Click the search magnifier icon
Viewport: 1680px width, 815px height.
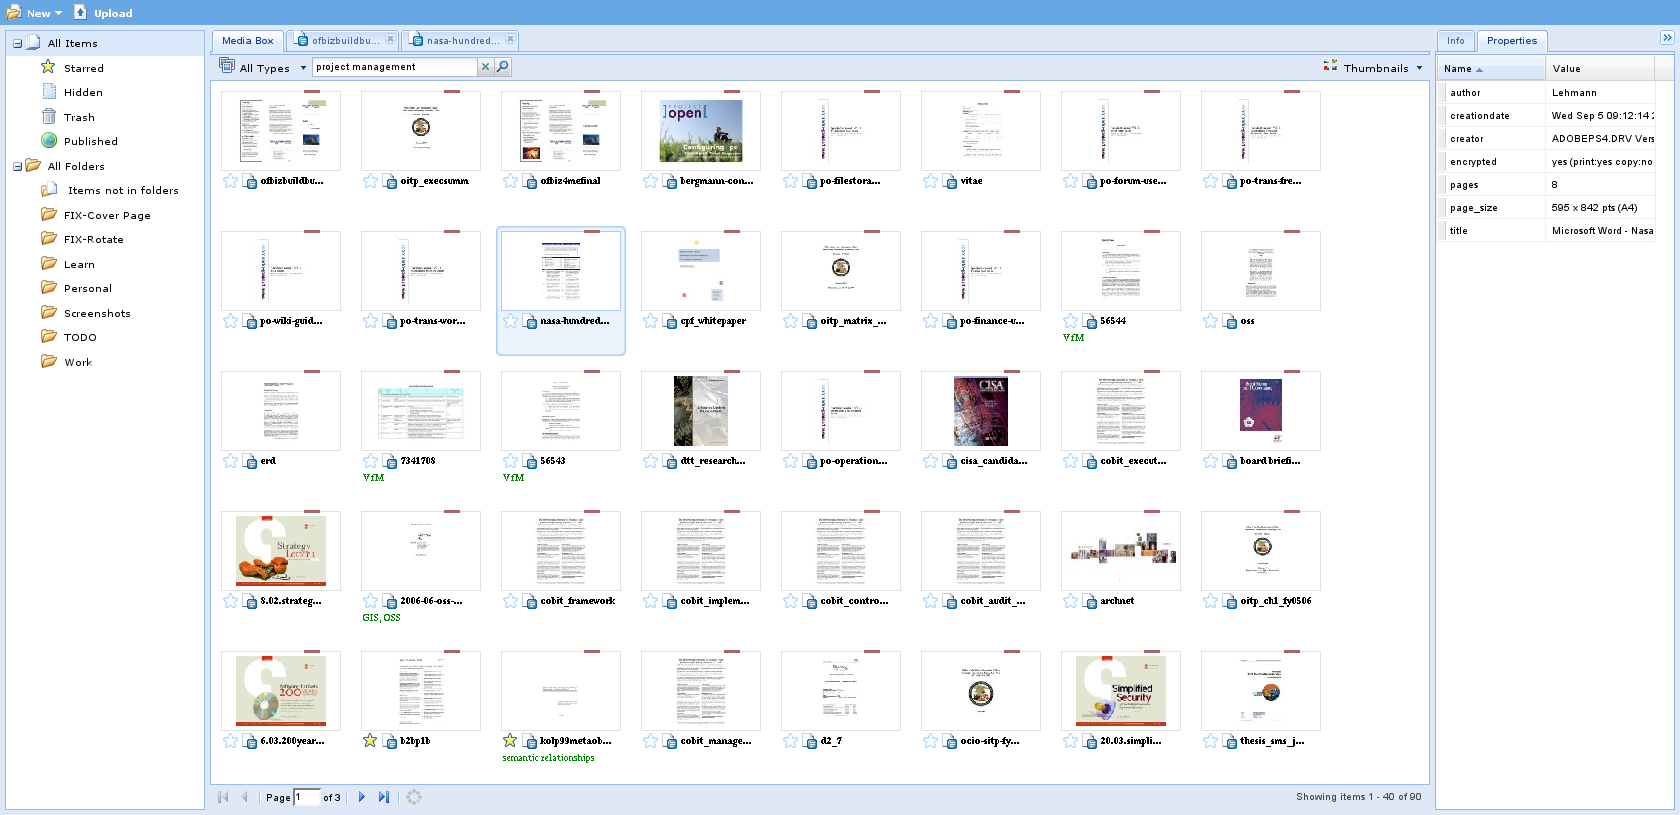click(x=503, y=67)
